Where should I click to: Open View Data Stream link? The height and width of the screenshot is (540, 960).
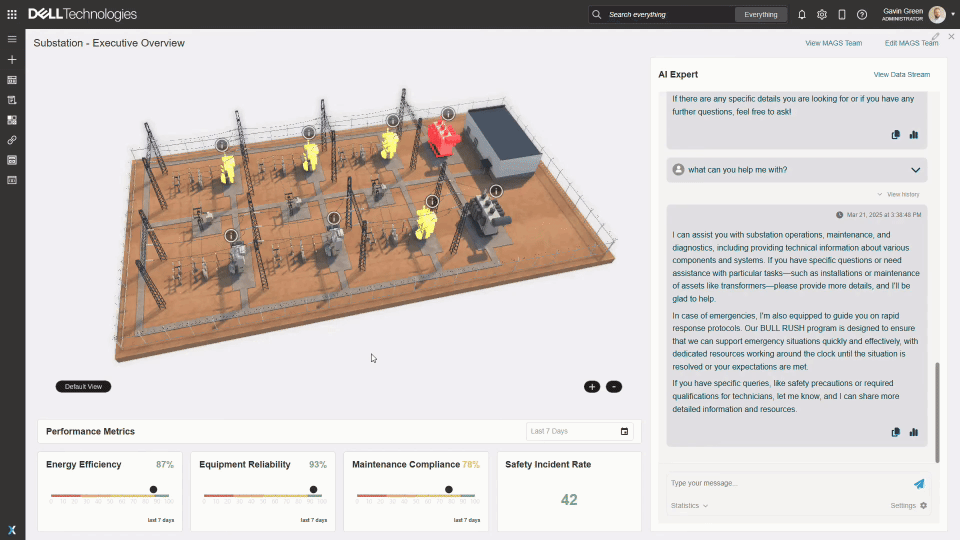pos(901,75)
